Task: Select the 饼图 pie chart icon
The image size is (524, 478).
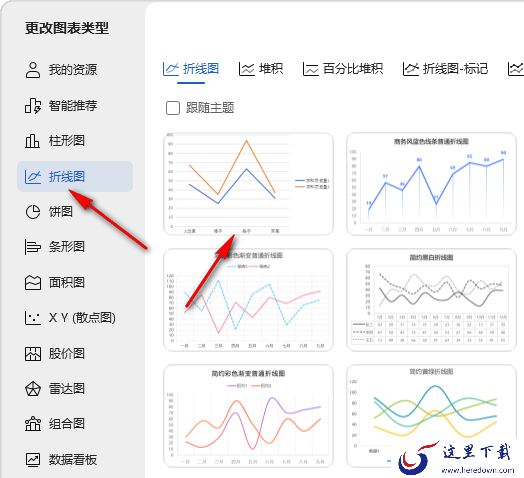Action: [33, 212]
